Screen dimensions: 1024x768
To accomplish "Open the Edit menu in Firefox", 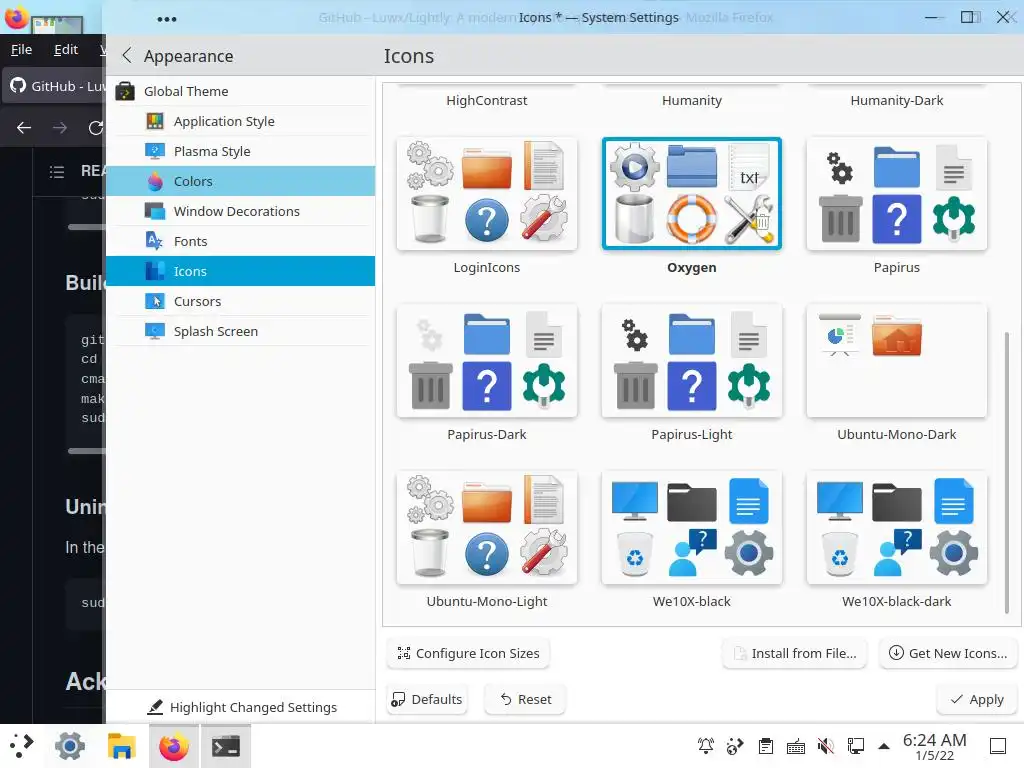I will (x=66, y=50).
